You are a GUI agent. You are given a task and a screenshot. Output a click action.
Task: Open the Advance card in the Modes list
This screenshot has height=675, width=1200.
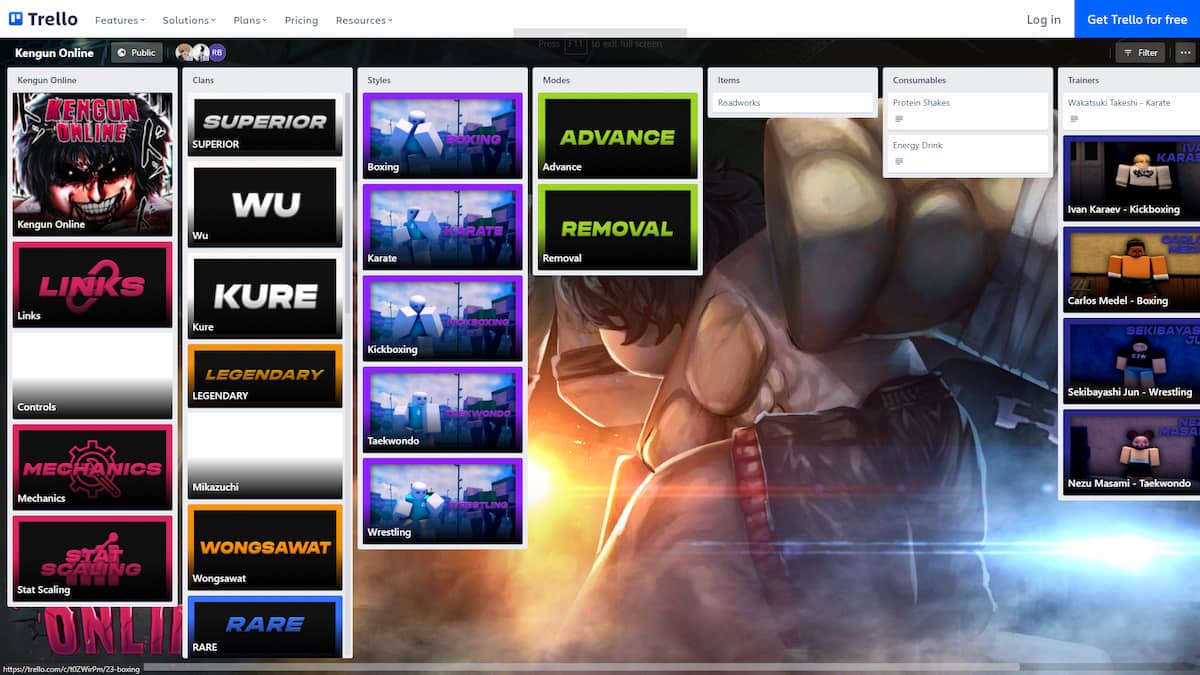pos(616,133)
